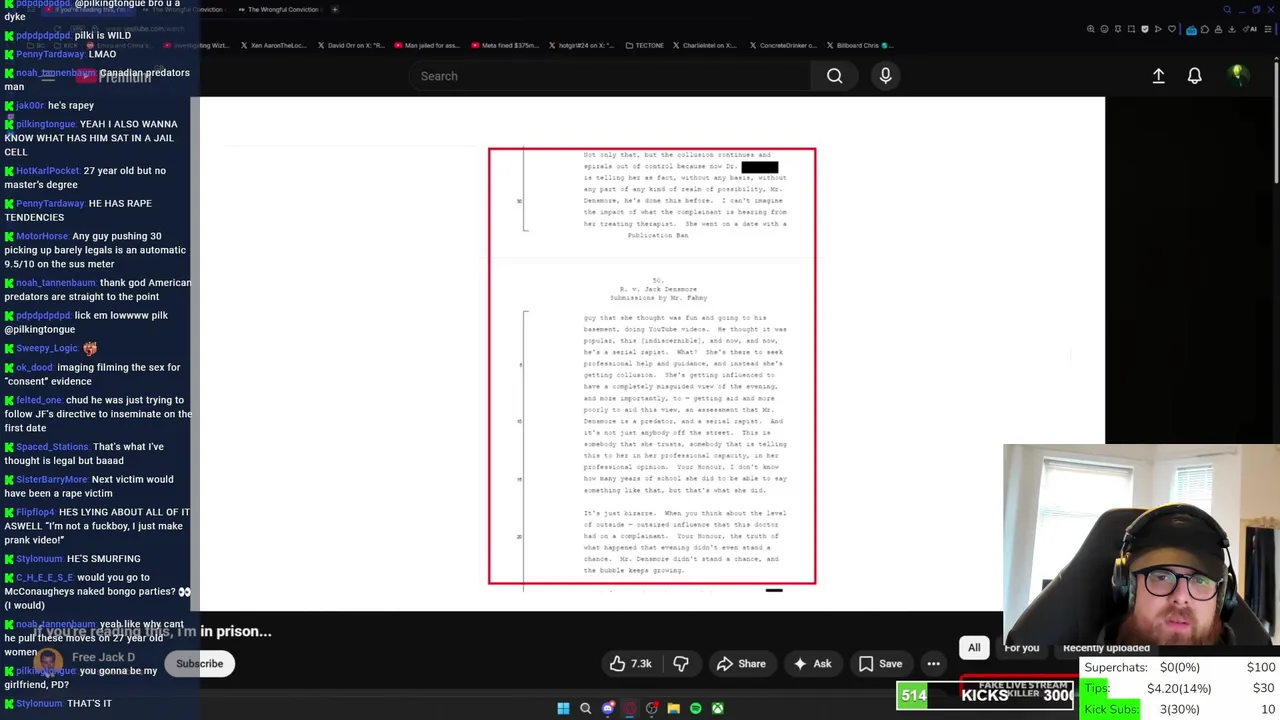This screenshot has width=1280, height=720.
Task: Subscribe to the Free Jack D channel
Action: coord(200,664)
